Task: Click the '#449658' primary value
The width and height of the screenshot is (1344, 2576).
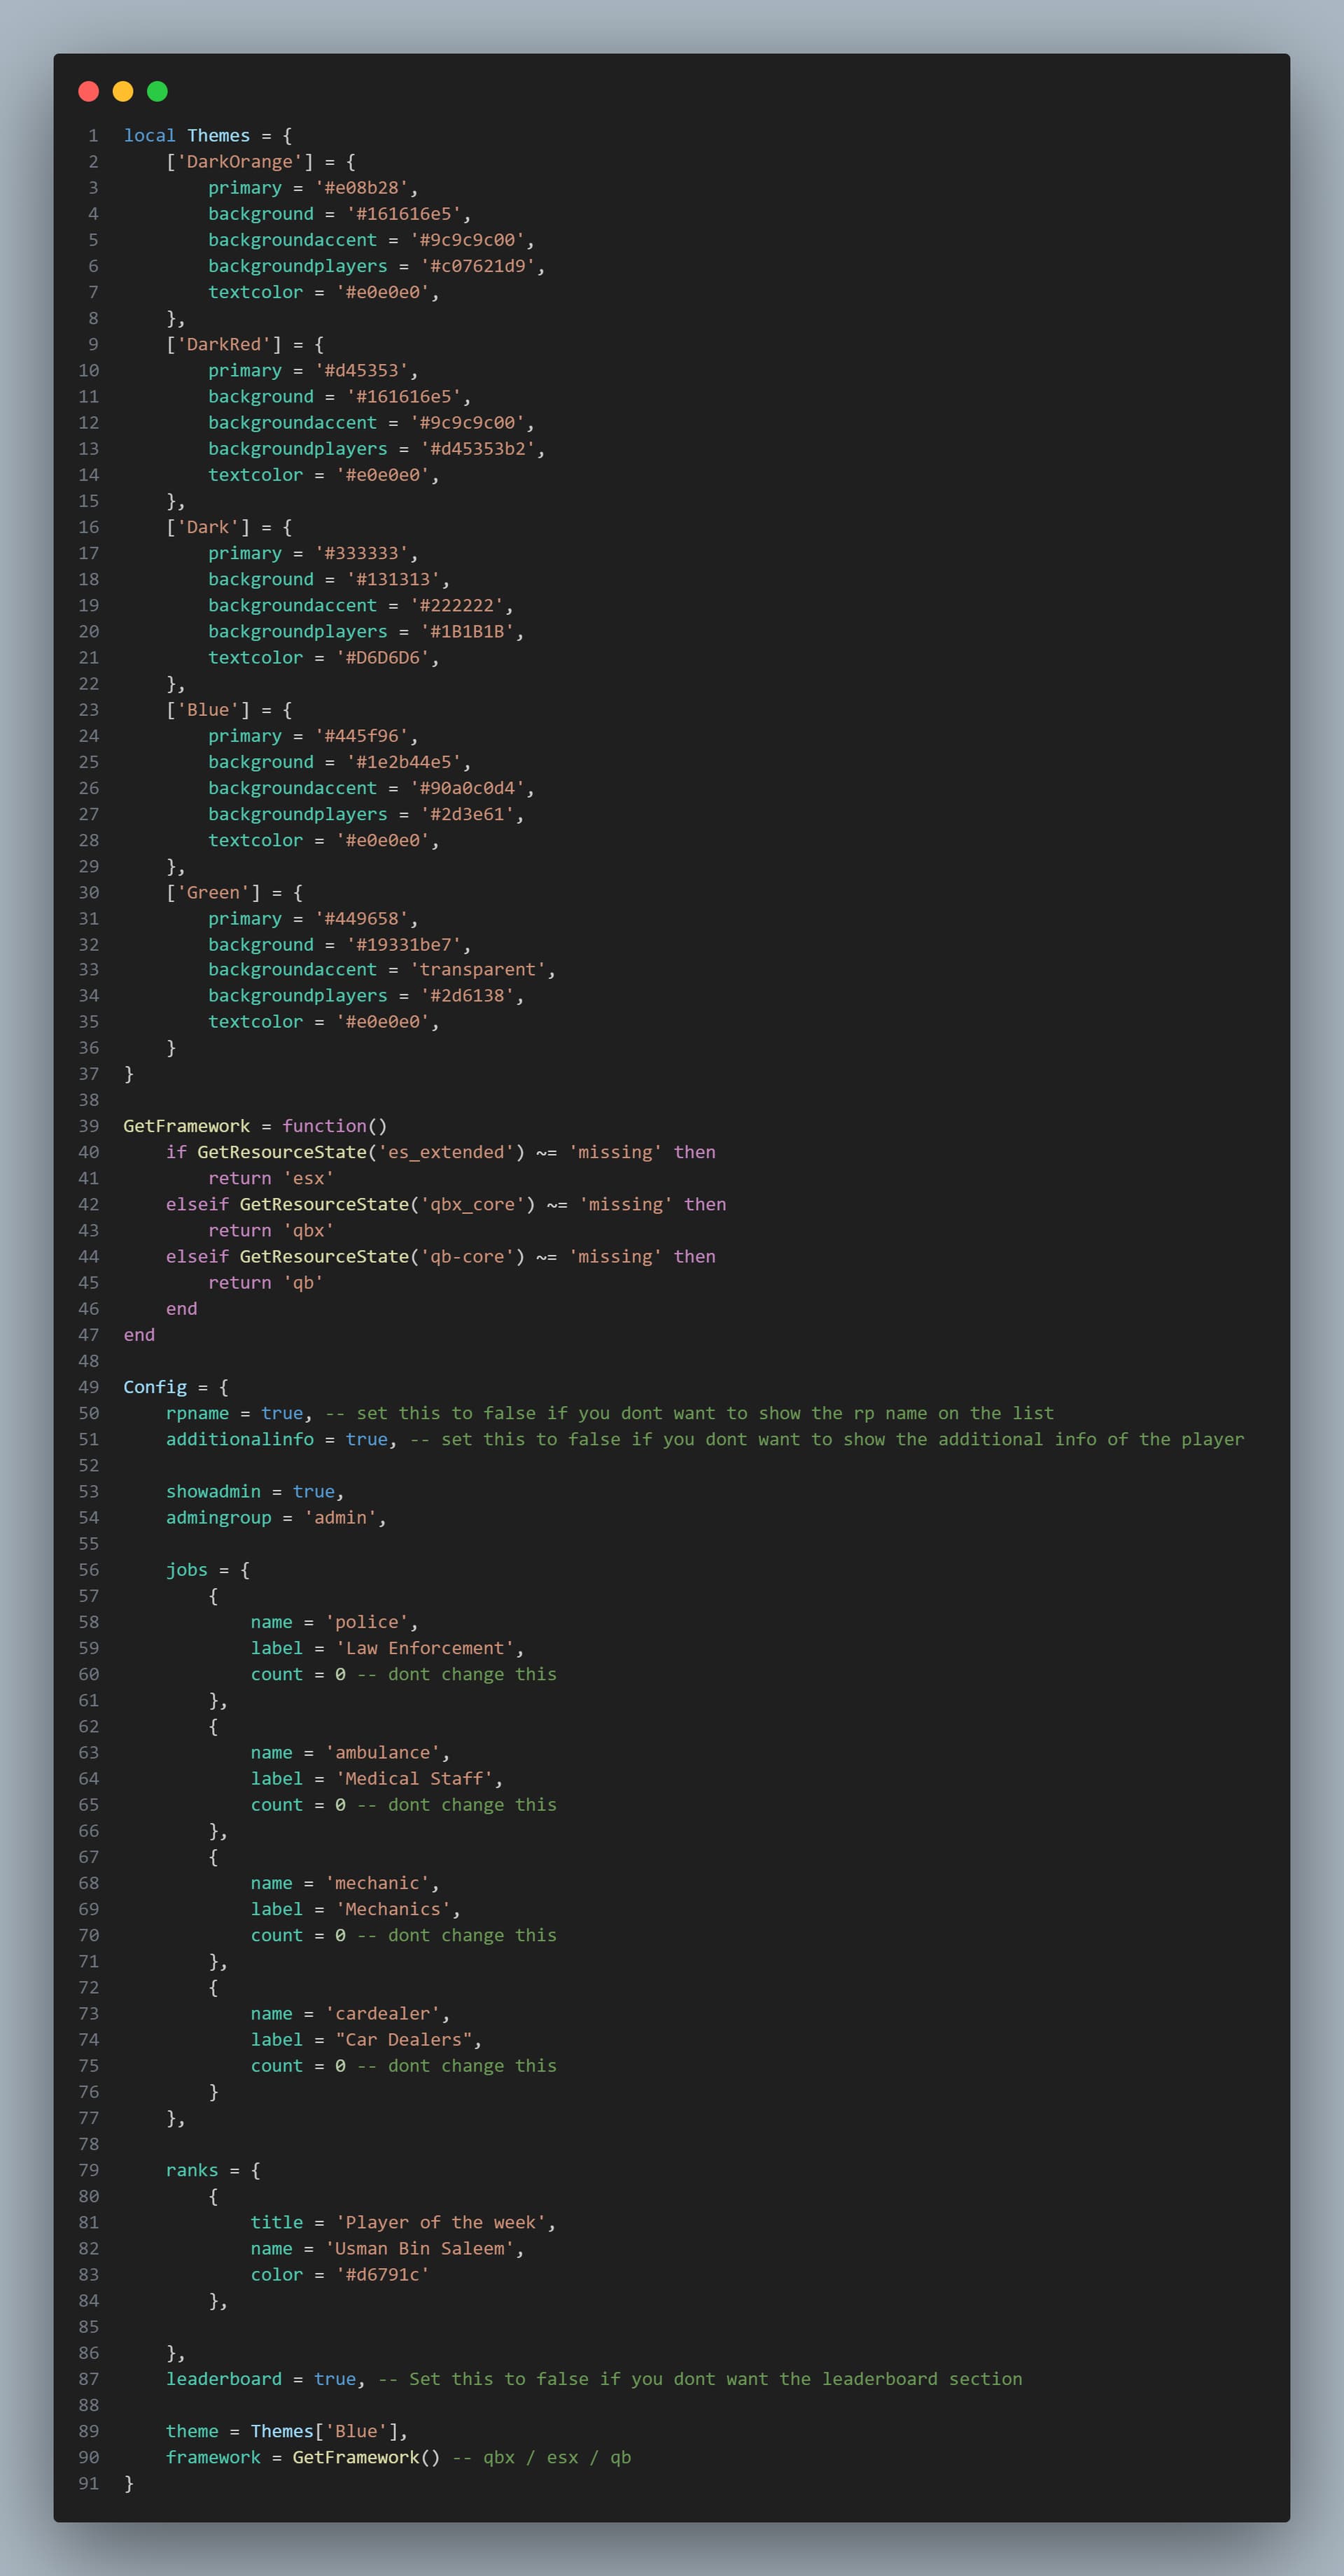Action: (x=361, y=919)
